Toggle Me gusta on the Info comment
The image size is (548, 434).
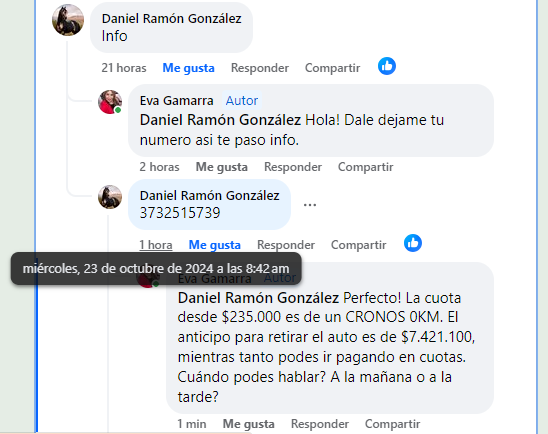pyautogui.click(x=188, y=68)
